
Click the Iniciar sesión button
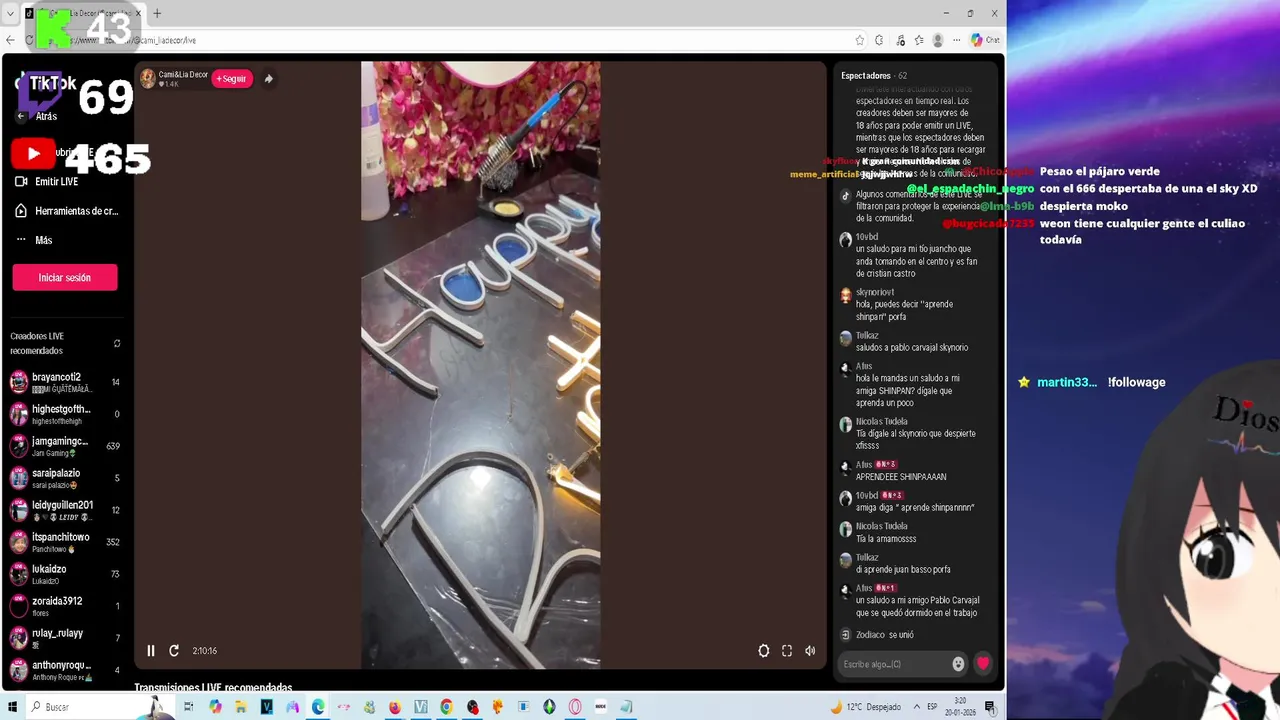(x=65, y=278)
